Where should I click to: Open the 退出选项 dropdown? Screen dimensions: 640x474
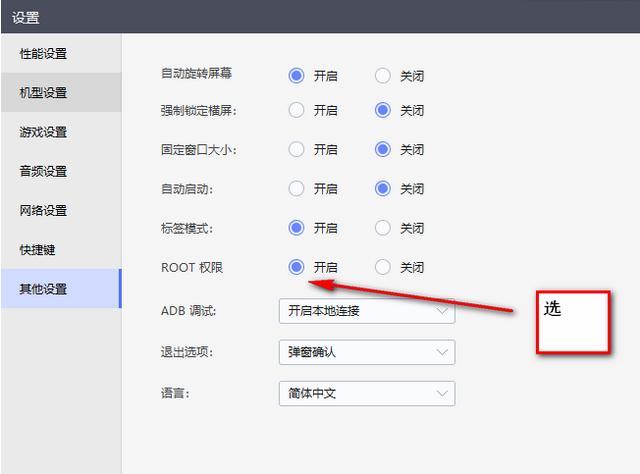pyautogui.click(x=366, y=352)
